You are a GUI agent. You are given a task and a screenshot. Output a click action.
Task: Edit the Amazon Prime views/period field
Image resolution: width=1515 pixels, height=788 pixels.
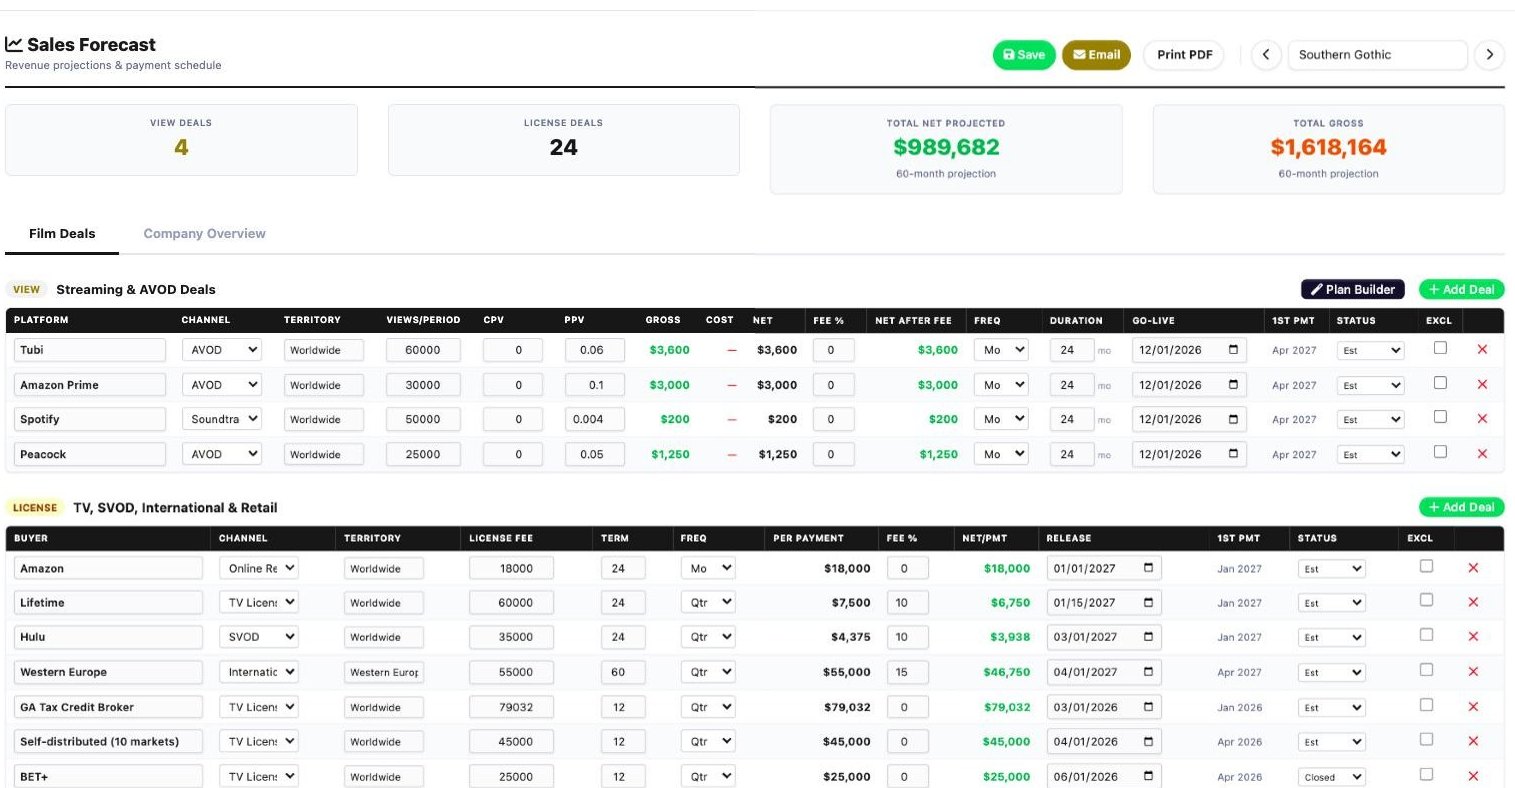pyautogui.click(x=423, y=385)
